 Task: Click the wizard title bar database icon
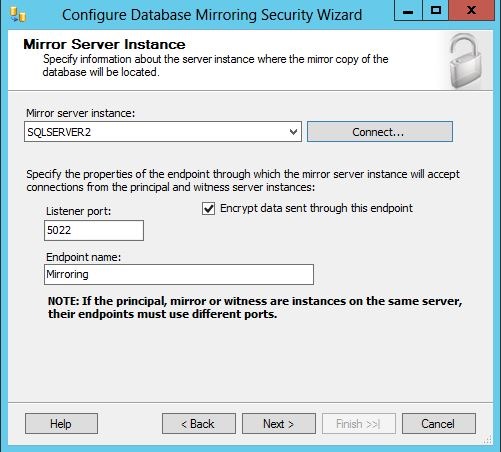tap(17, 14)
